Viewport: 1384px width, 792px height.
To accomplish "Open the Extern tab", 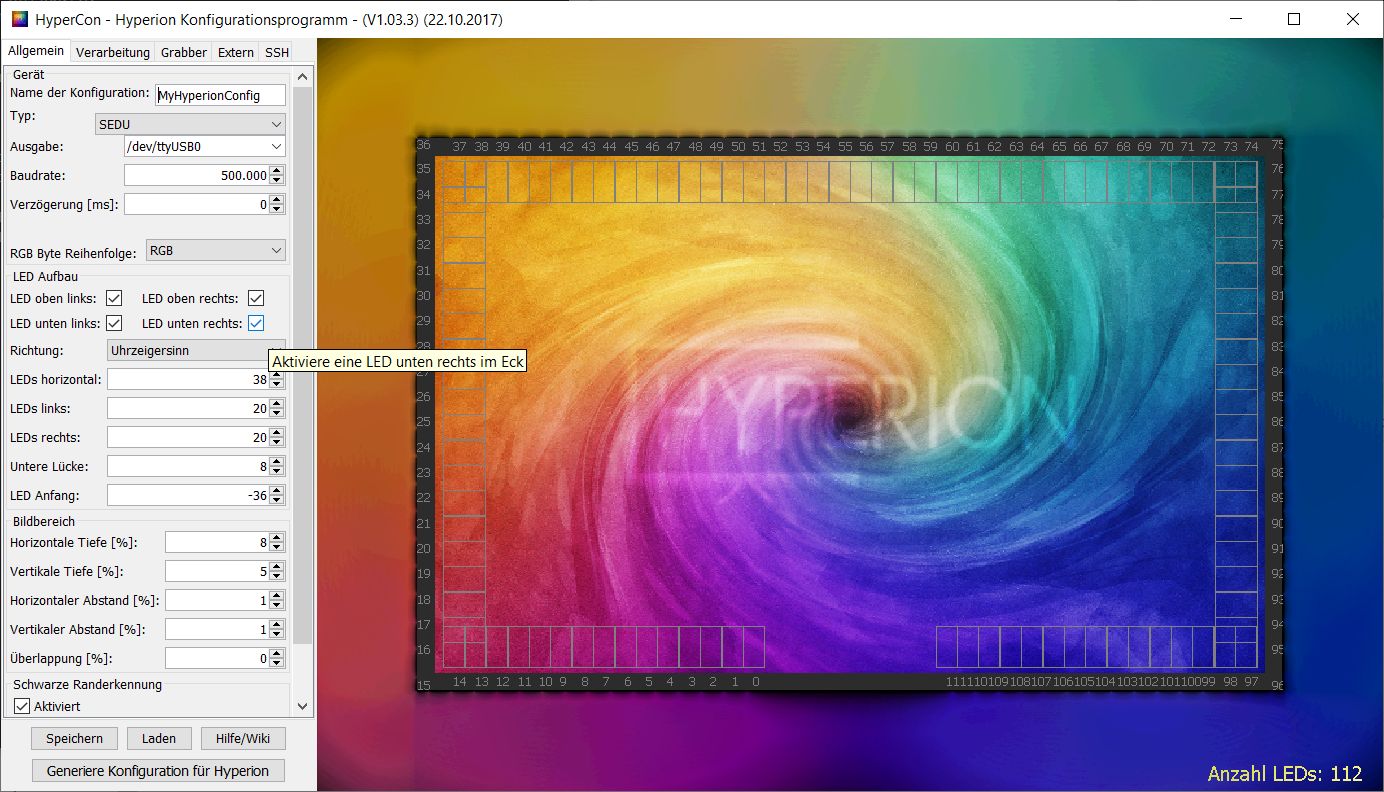I will pos(236,52).
